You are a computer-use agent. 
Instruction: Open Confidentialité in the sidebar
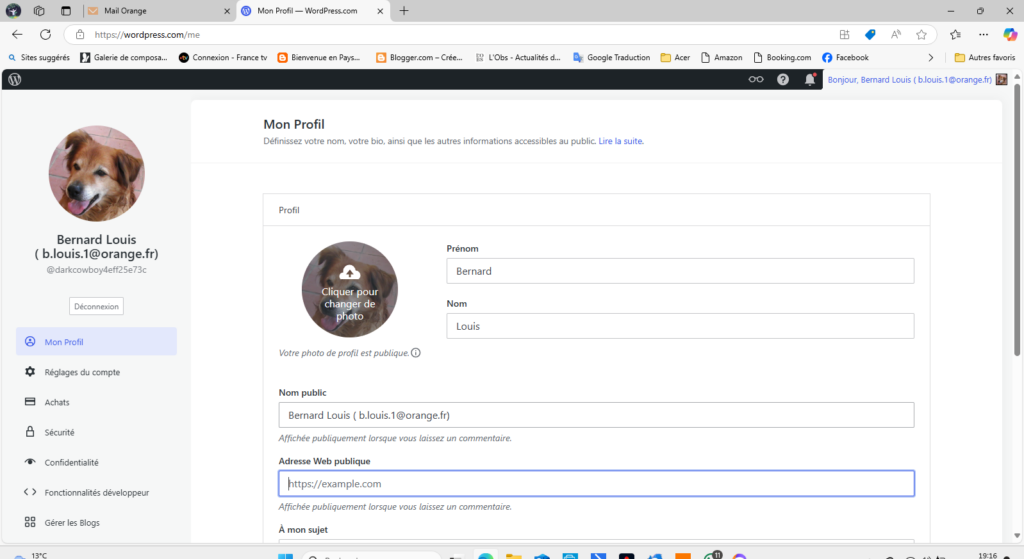[x=71, y=462]
